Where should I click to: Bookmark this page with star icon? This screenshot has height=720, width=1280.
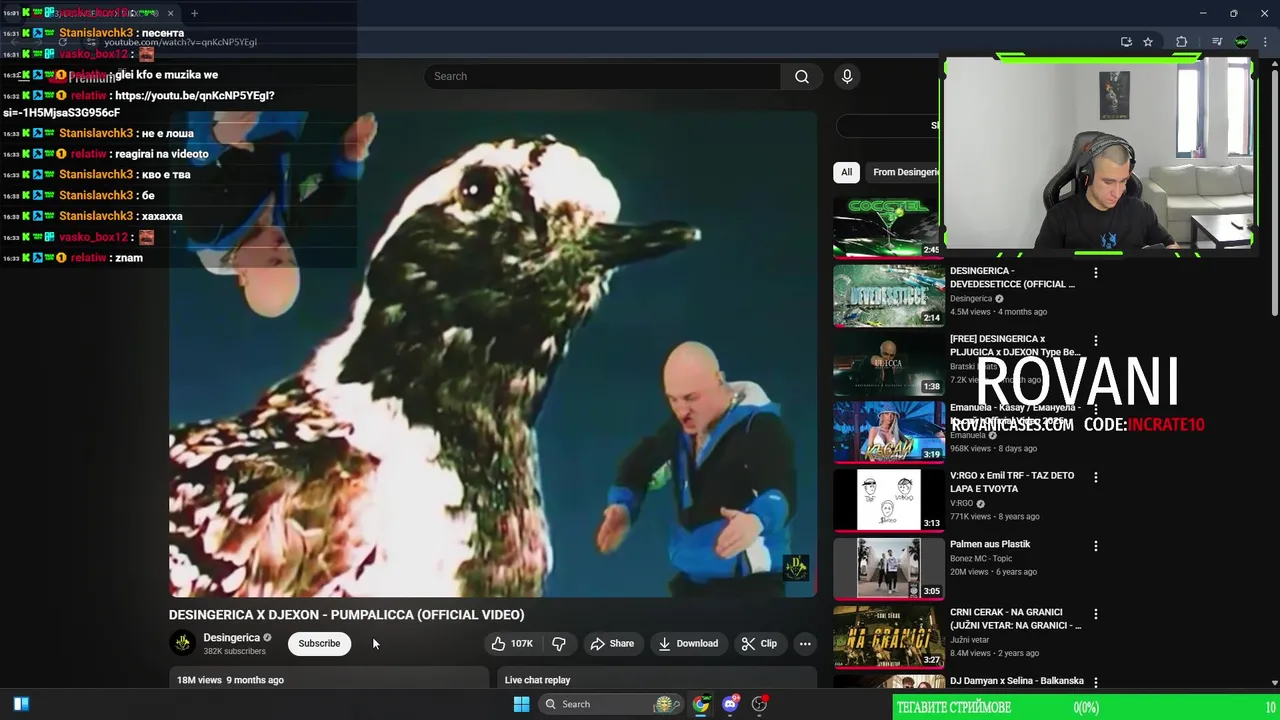[x=1148, y=42]
